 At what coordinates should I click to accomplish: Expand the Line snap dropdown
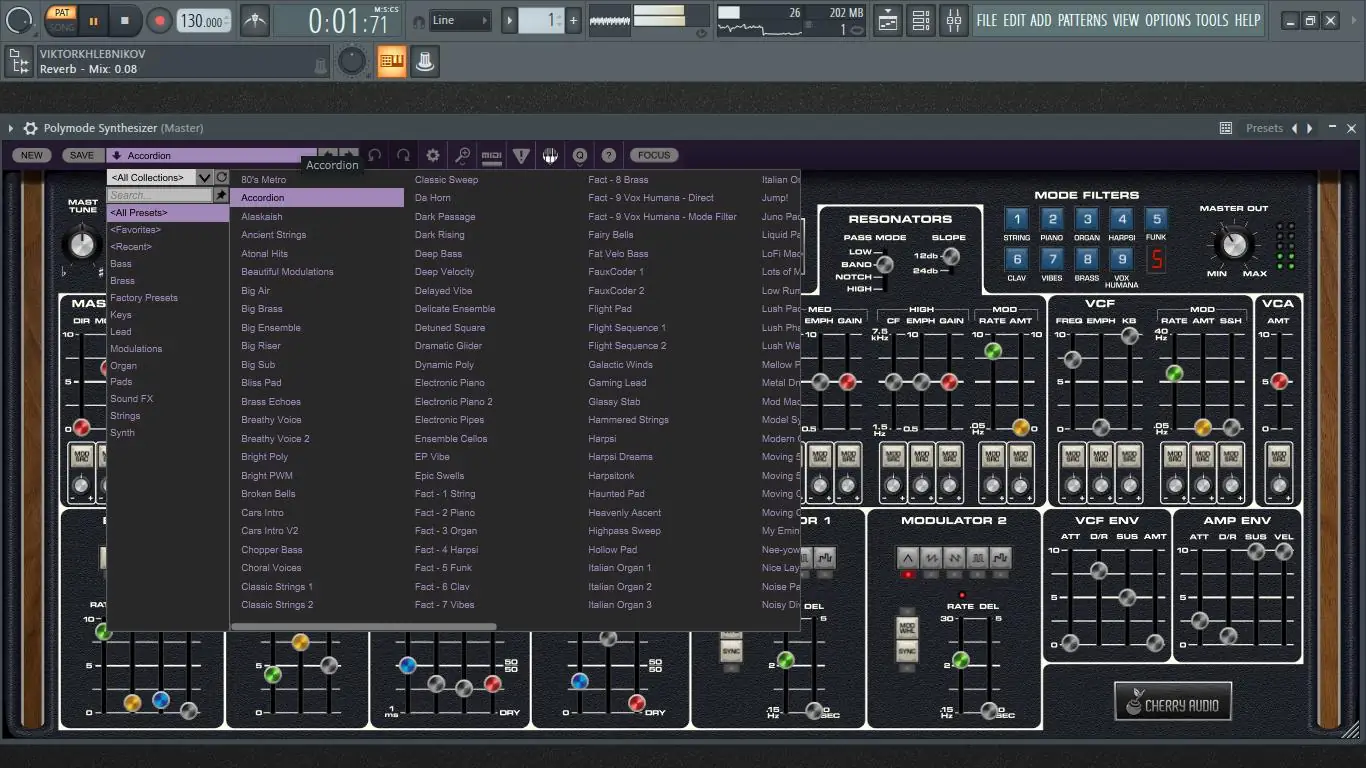pyautogui.click(x=460, y=20)
